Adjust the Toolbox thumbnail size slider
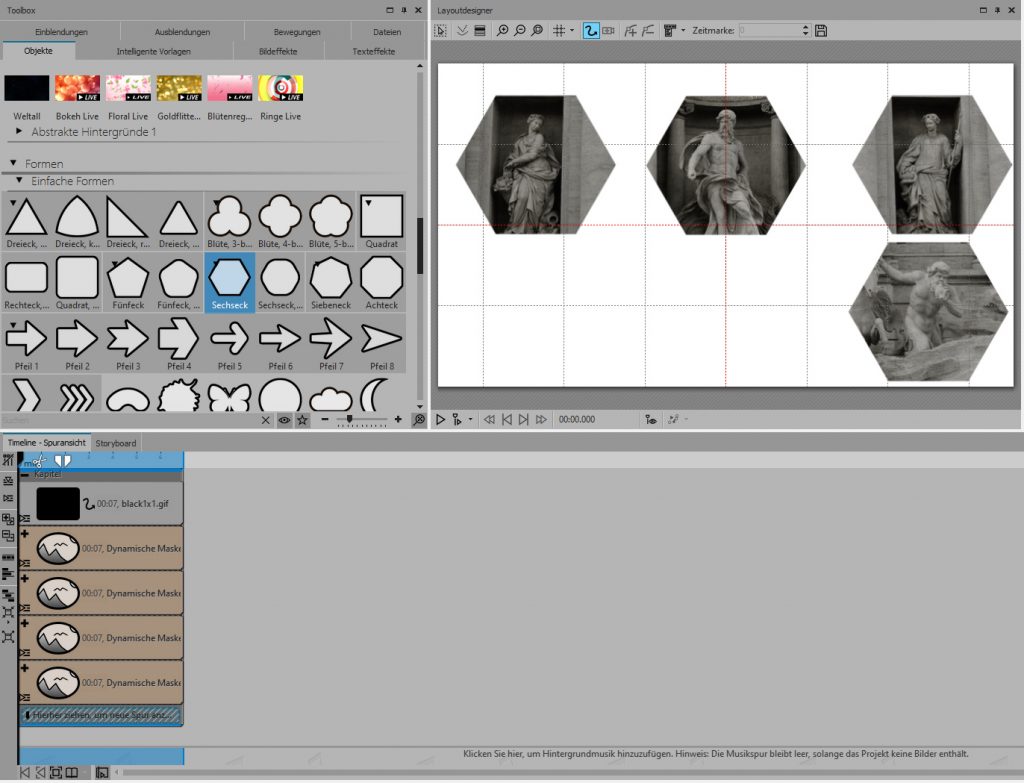Image resolution: width=1024 pixels, height=783 pixels. click(x=349, y=420)
